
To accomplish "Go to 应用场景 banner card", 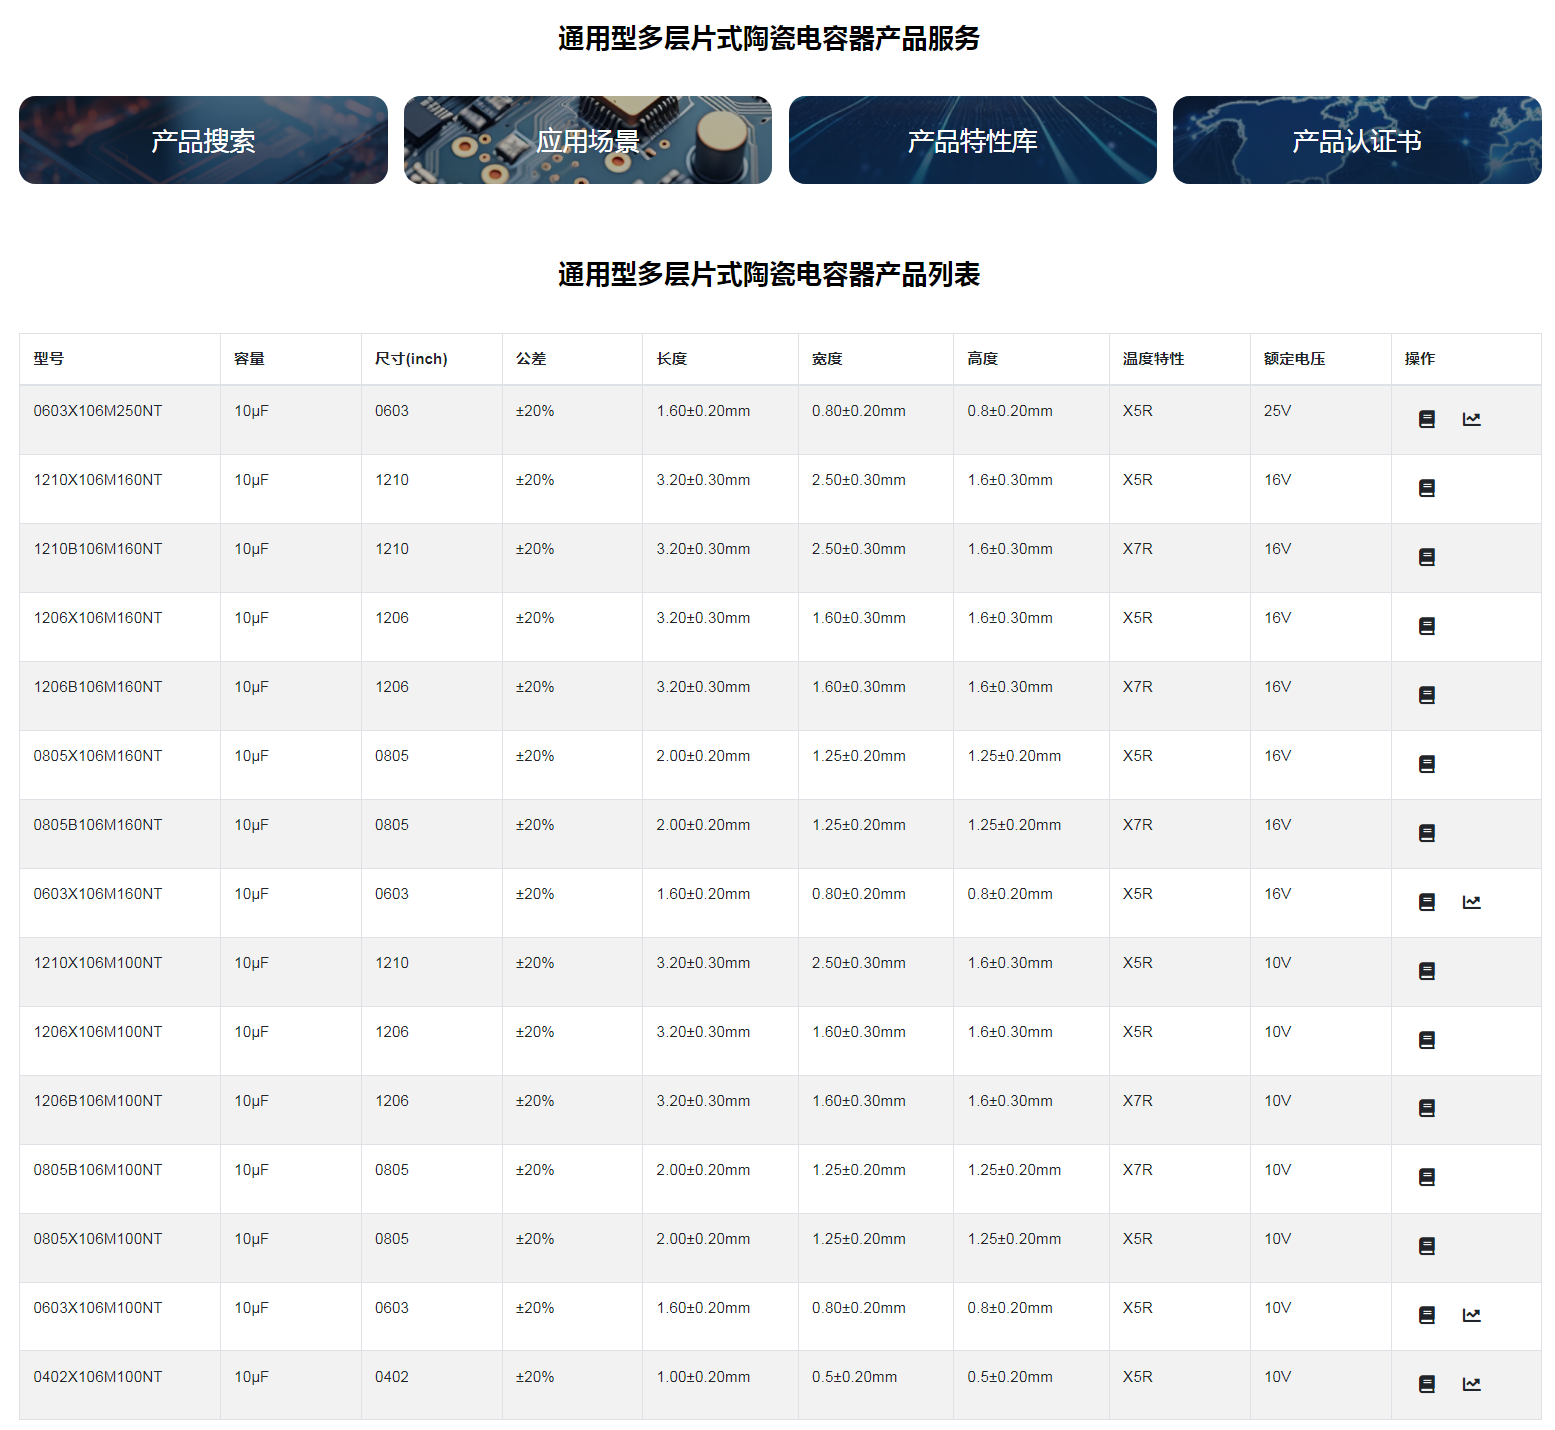I will pyautogui.click(x=587, y=140).
